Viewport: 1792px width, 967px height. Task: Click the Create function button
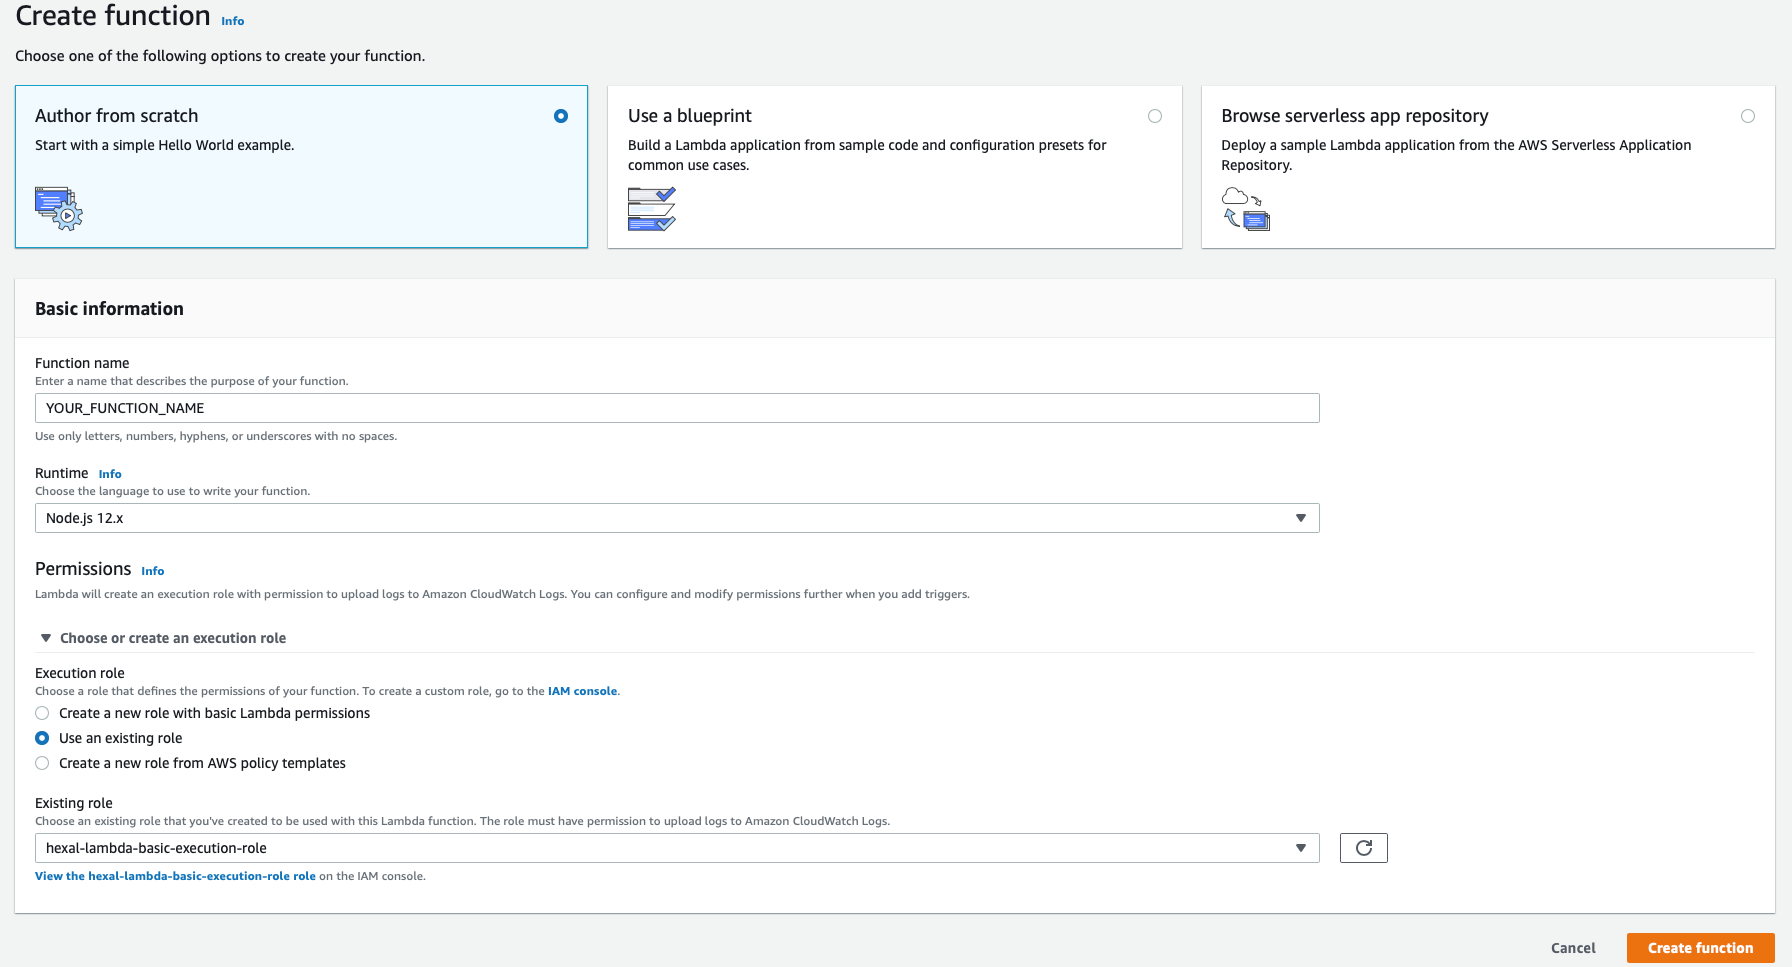click(1700, 948)
